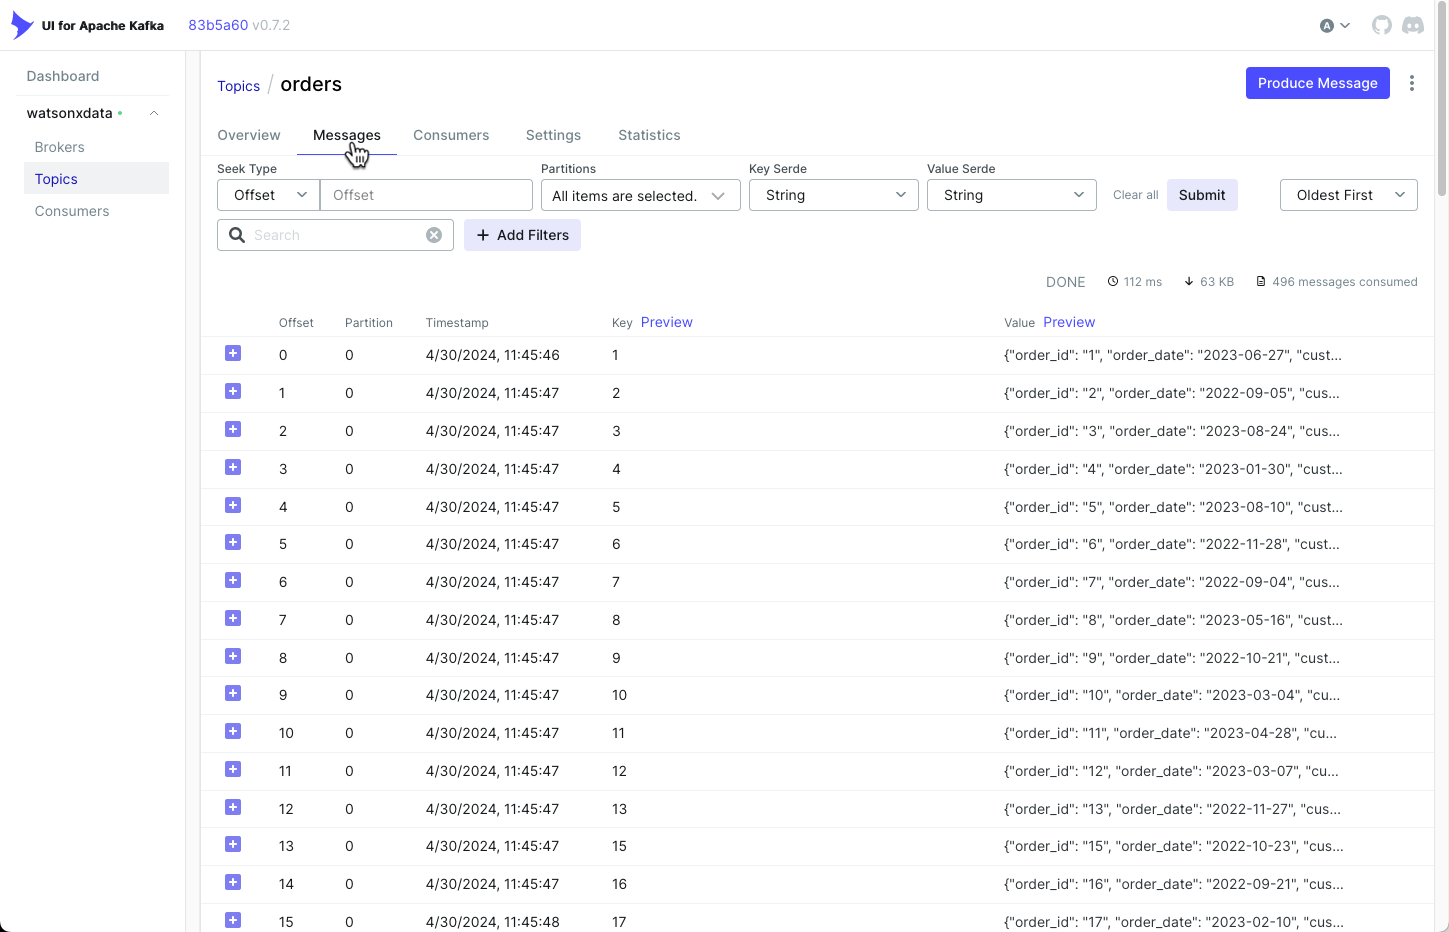Image resolution: width=1449 pixels, height=932 pixels.
Task: Open the Seek Type Offset dropdown
Action: (268, 195)
